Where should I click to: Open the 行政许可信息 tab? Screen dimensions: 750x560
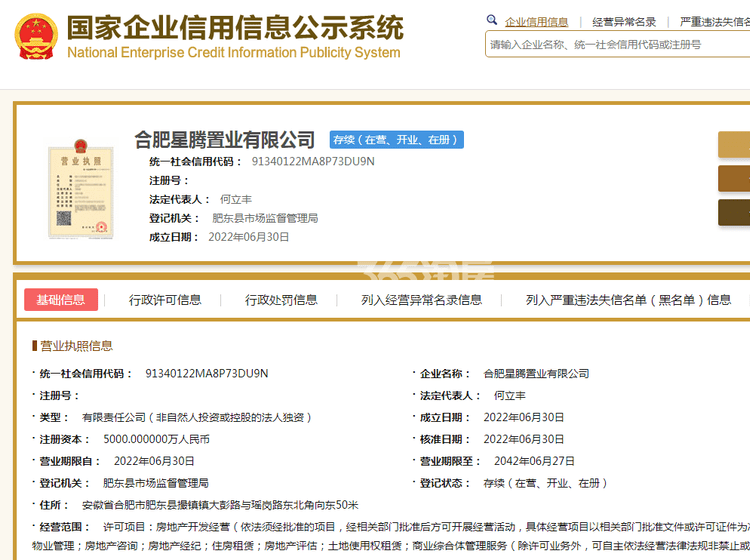coord(165,299)
